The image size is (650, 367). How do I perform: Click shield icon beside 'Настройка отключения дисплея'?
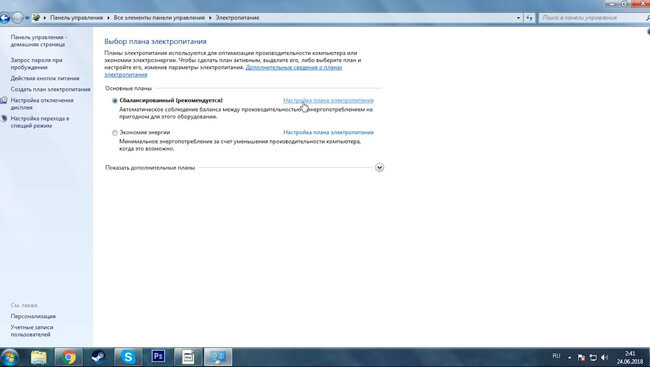[x=4, y=100]
